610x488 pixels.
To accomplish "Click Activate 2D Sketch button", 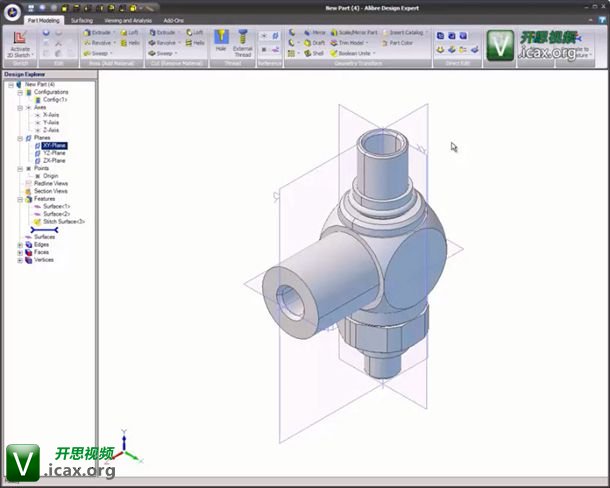I will (19, 42).
